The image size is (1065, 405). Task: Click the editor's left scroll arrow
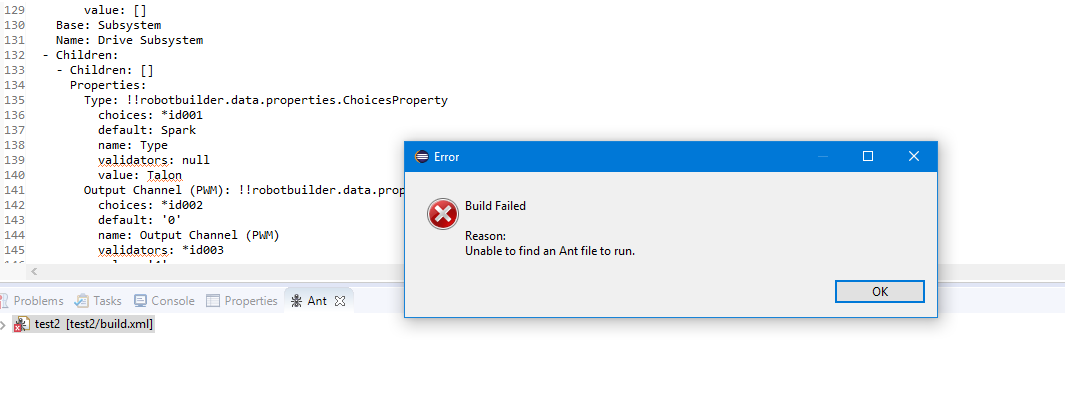click(x=34, y=272)
